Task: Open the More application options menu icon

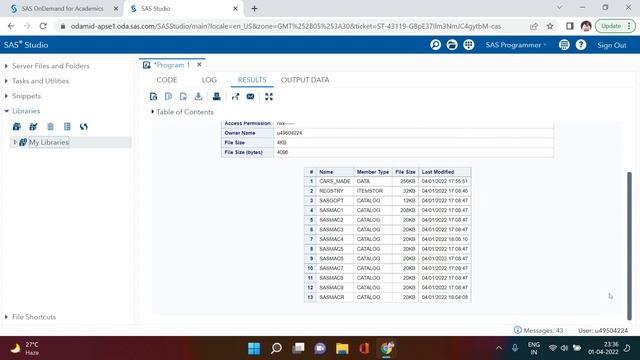Action: click(x=564, y=45)
